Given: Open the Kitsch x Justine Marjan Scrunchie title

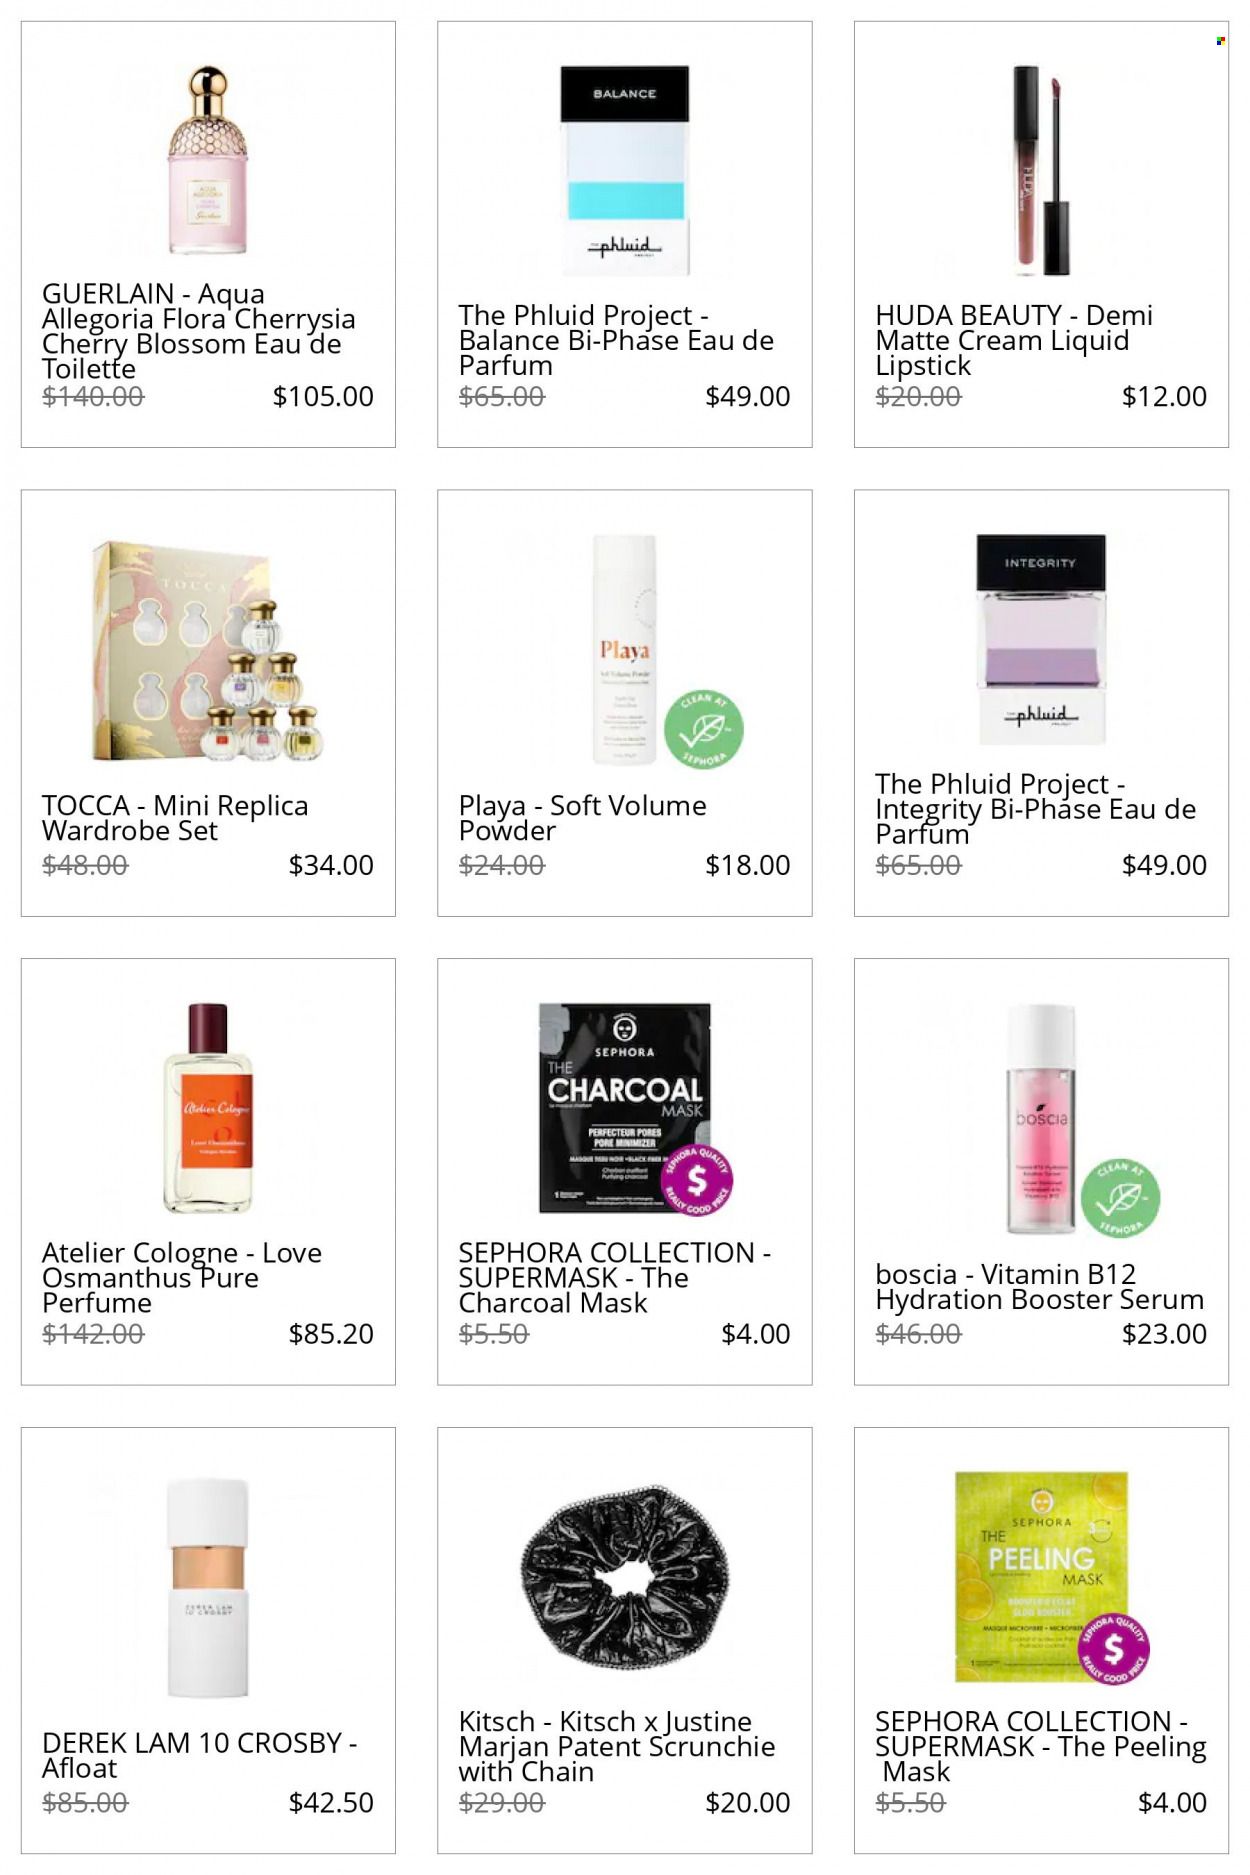Looking at the screenshot, I should (616, 1746).
